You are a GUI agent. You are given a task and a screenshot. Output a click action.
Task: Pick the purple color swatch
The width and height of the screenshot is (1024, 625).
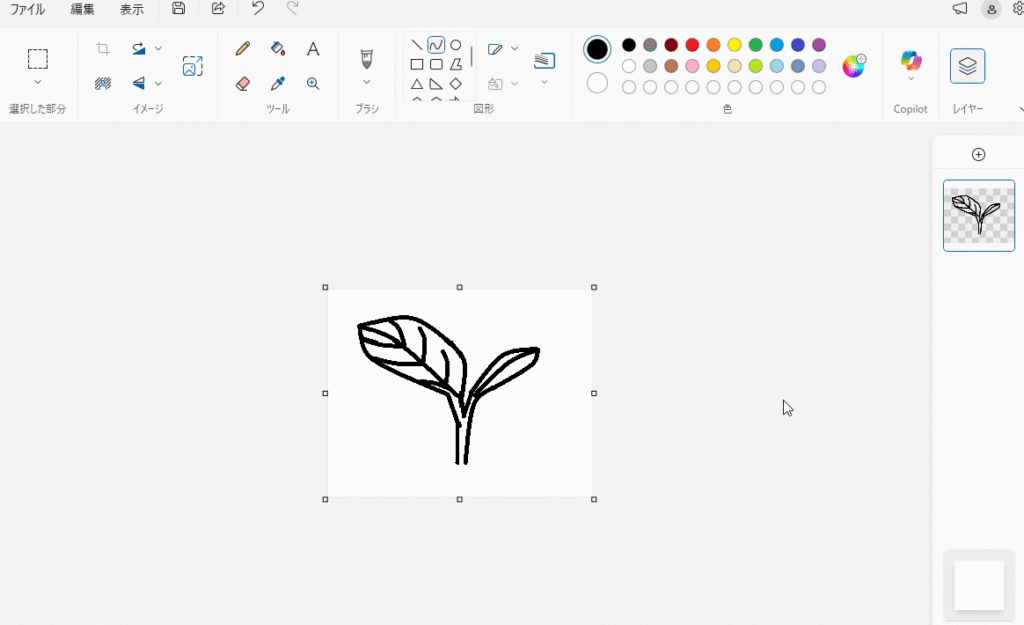tap(819, 44)
